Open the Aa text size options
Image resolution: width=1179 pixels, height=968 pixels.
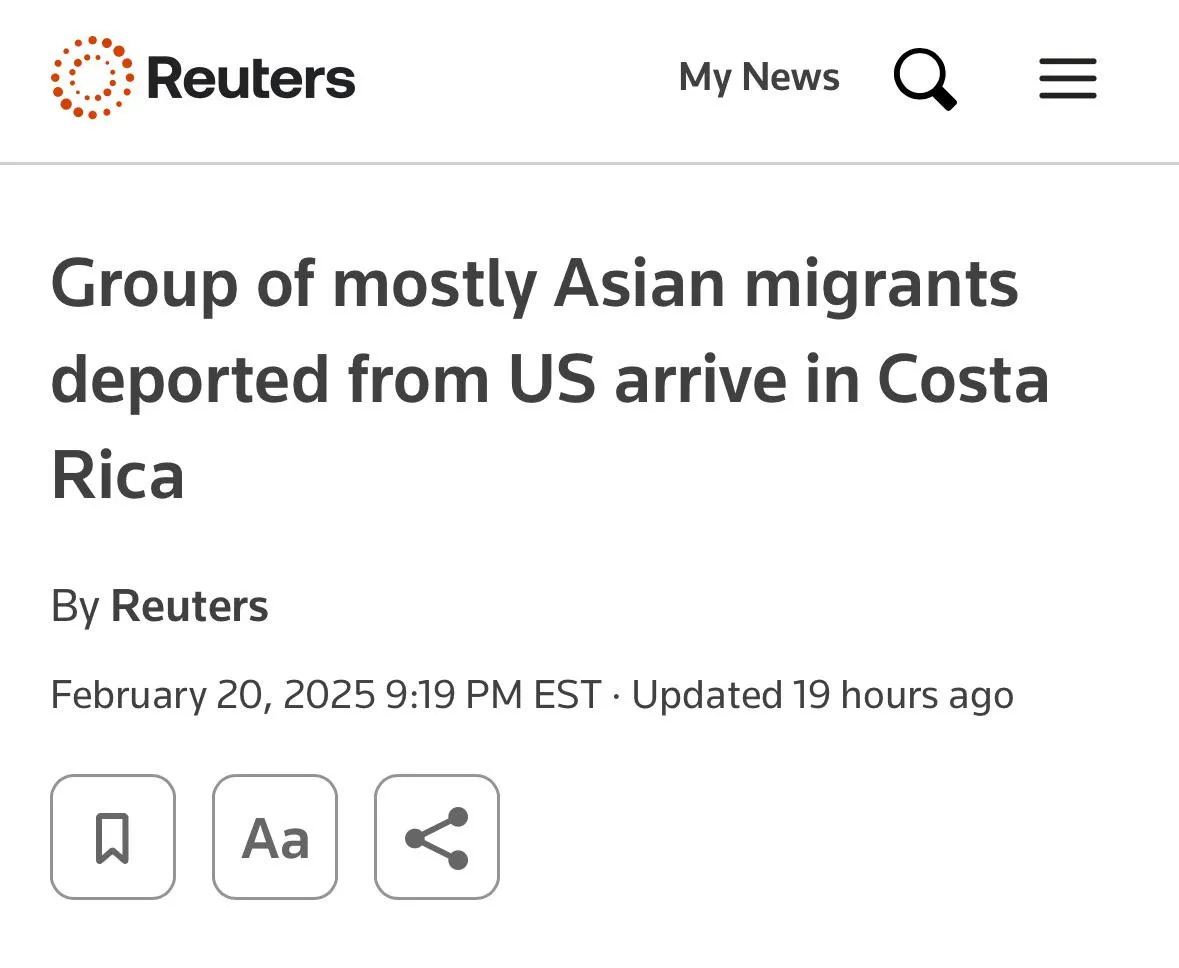275,837
